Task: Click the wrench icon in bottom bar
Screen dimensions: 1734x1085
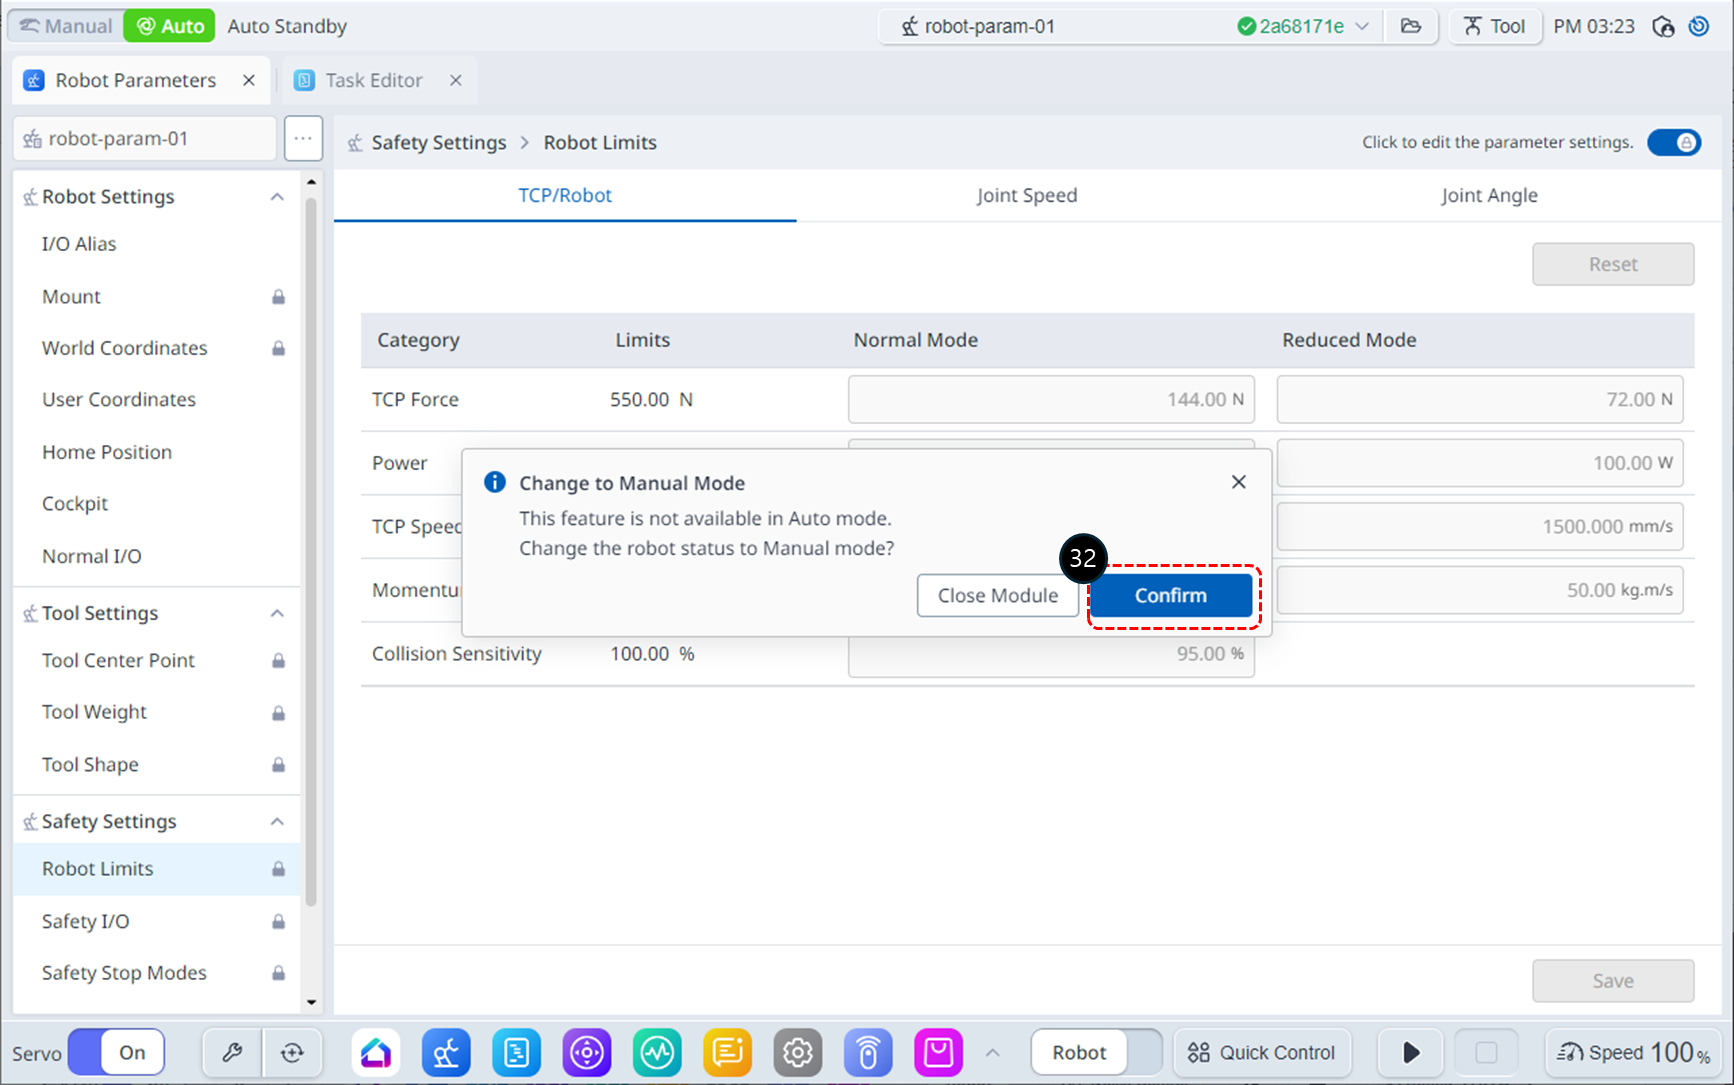Action: click(x=232, y=1052)
